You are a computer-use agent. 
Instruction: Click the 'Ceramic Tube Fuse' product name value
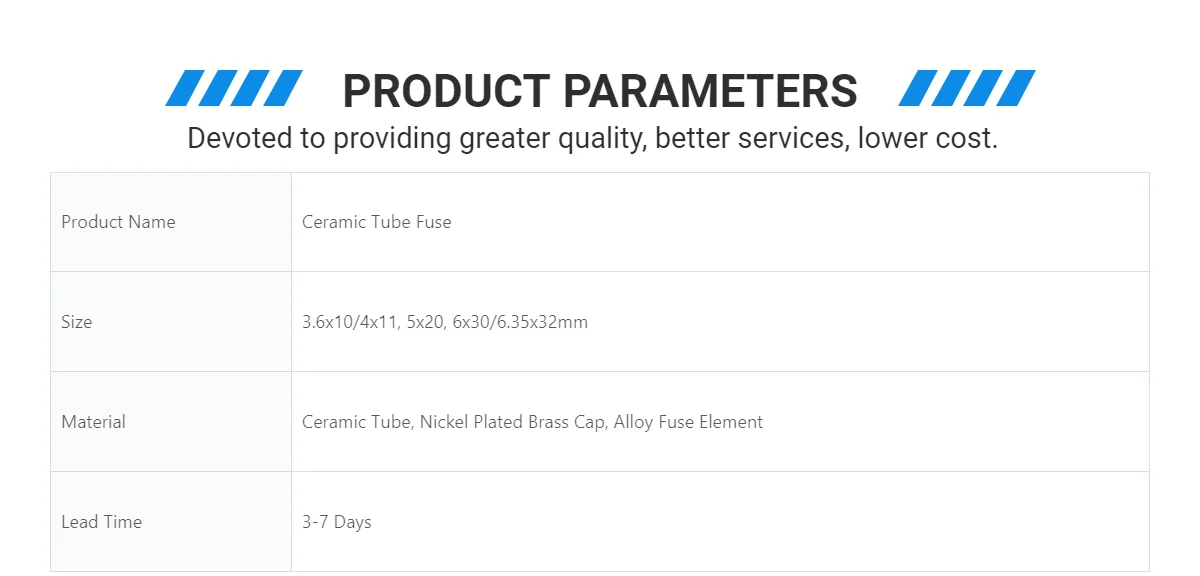pyautogui.click(x=377, y=222)
